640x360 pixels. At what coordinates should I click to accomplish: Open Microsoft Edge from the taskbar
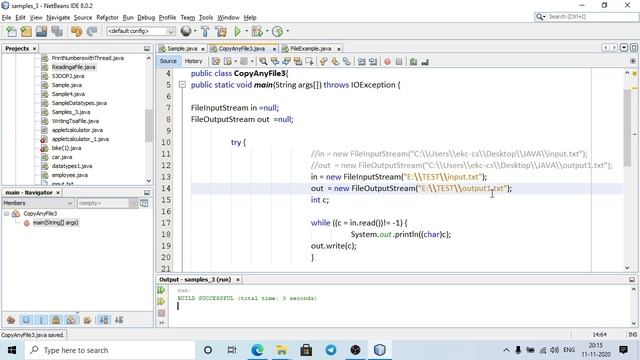(x=258, y=350)
